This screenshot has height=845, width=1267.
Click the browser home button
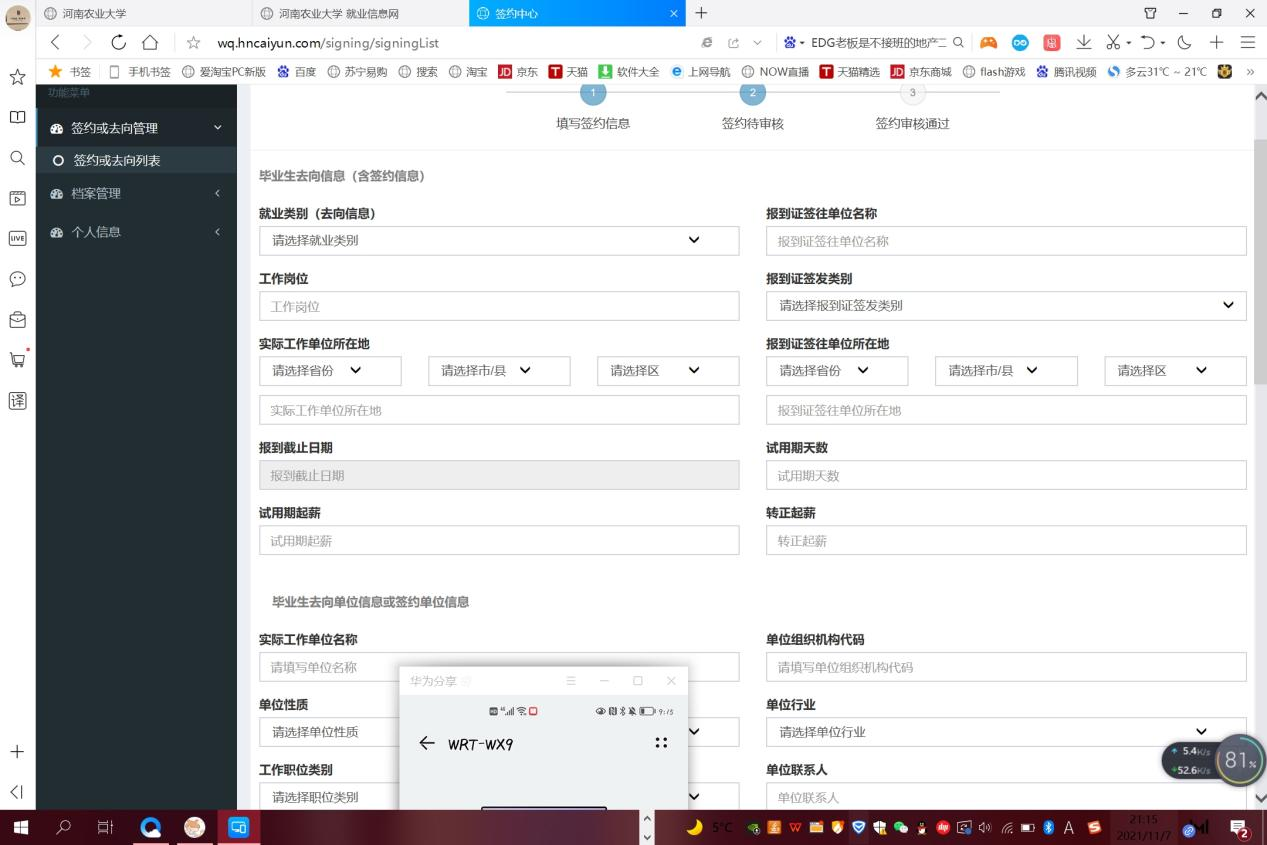150,43
